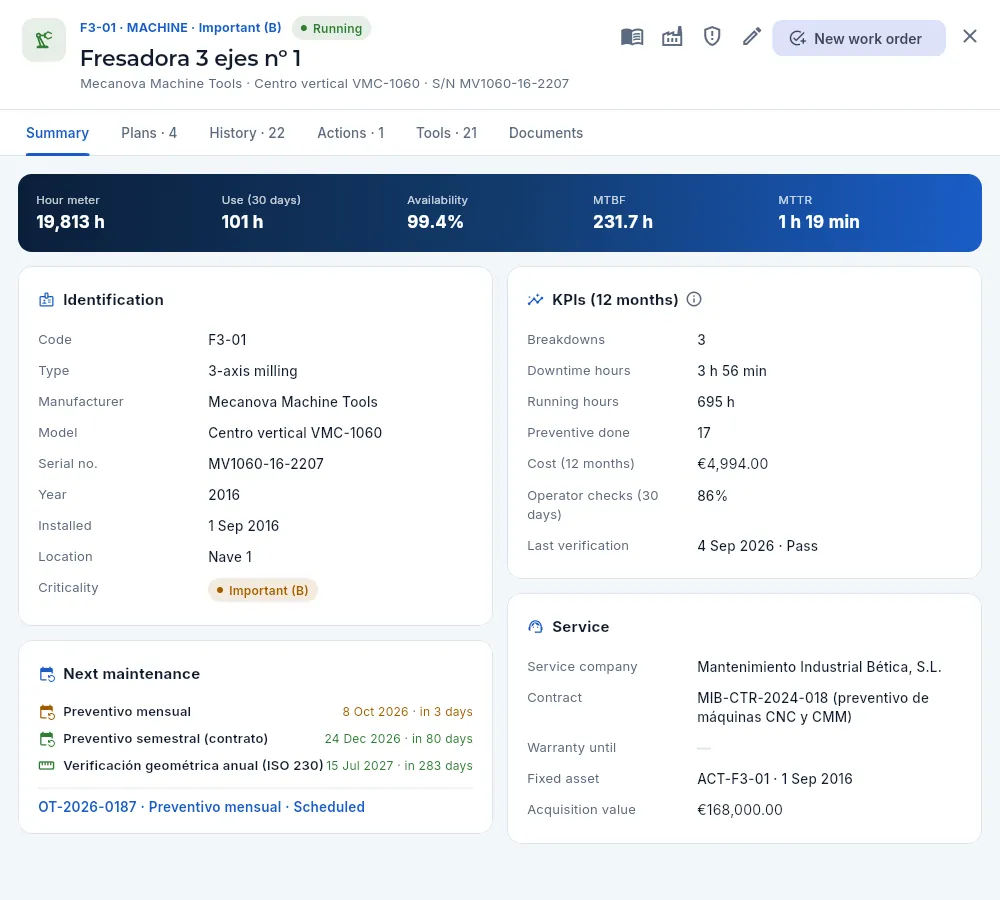
Task: Click the KPIs trend chart icon
Action: (x=535, y=300)
